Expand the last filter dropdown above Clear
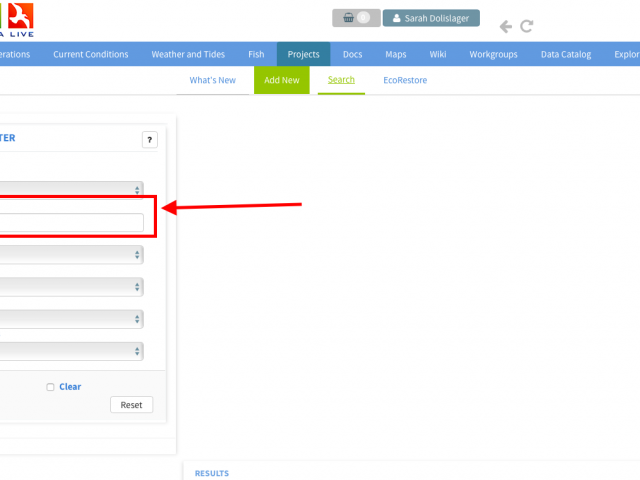 pos(70,351)
